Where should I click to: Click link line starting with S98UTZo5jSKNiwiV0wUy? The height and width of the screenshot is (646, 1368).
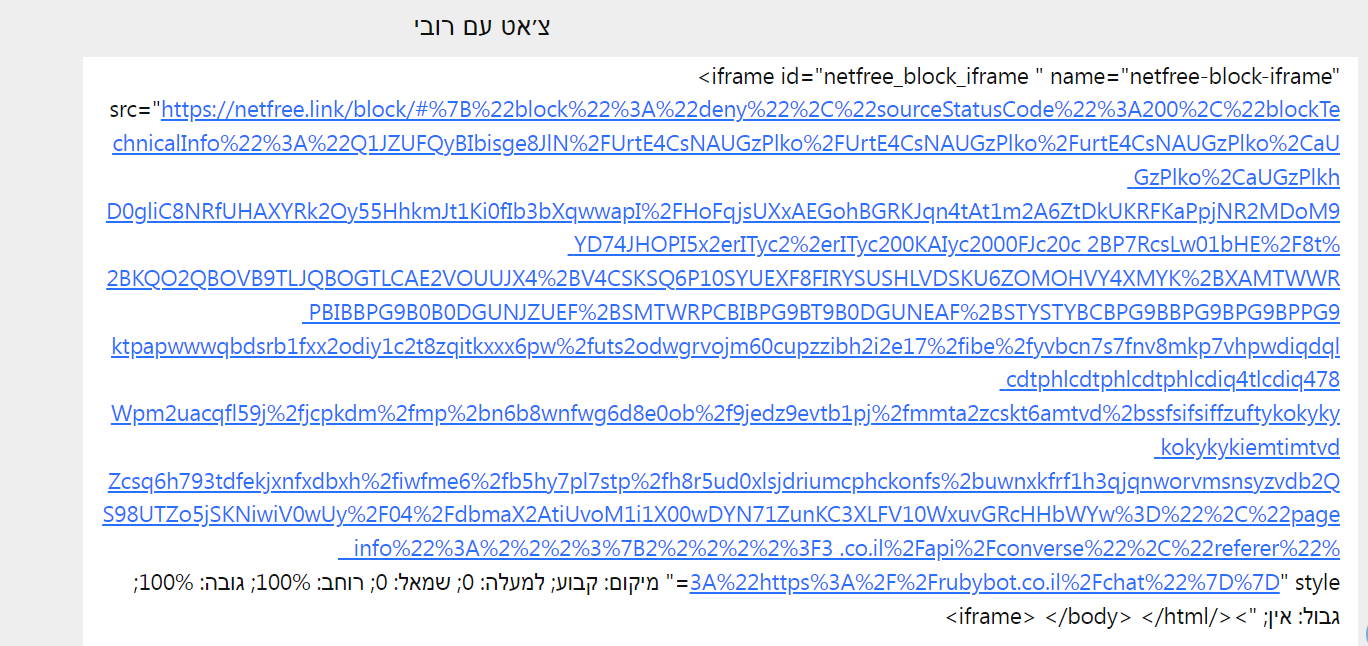[x=722, y=515]
